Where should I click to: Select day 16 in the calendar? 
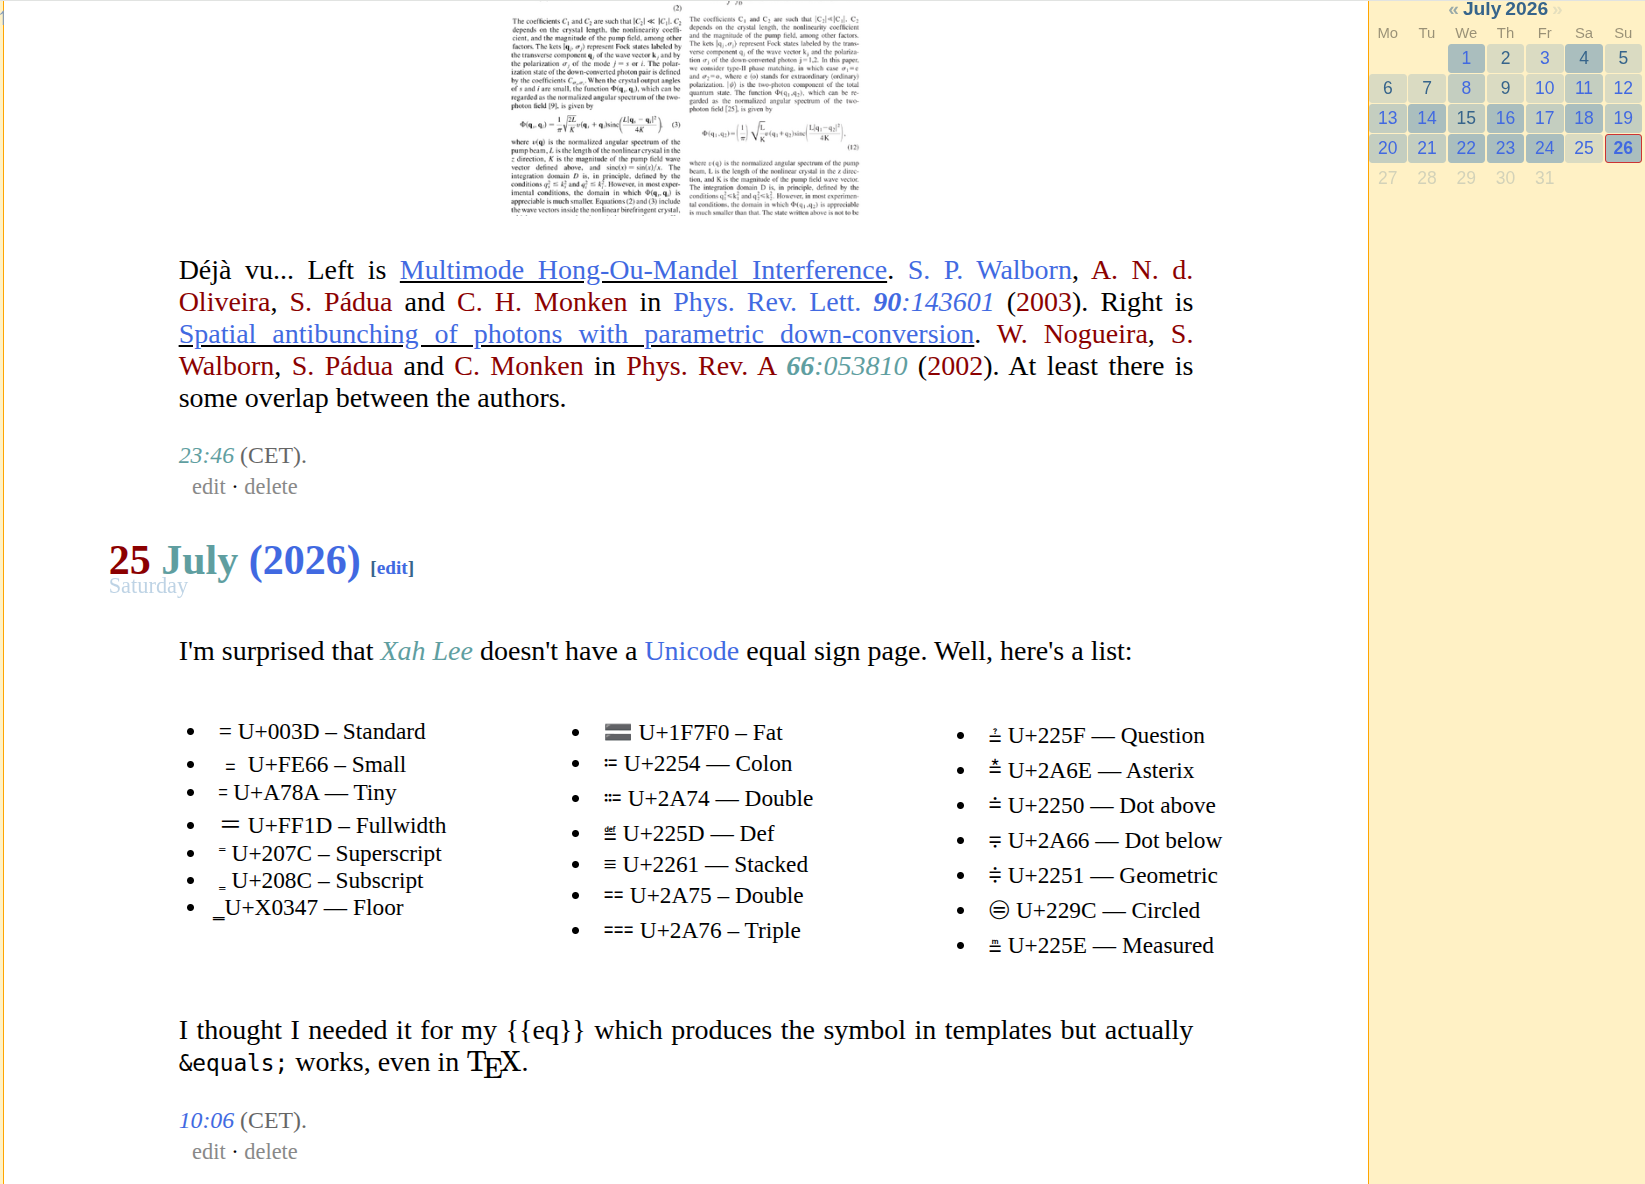tap(1505, 118)
